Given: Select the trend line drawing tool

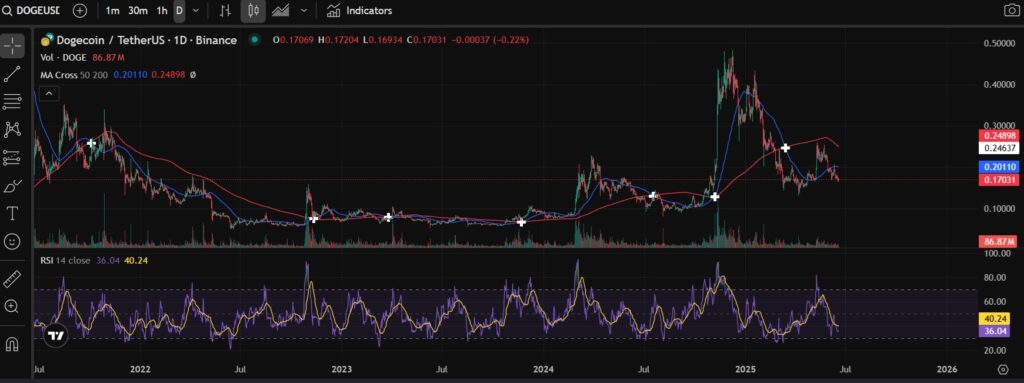Looking at the screenshot, I should click(x=12, y=74).
